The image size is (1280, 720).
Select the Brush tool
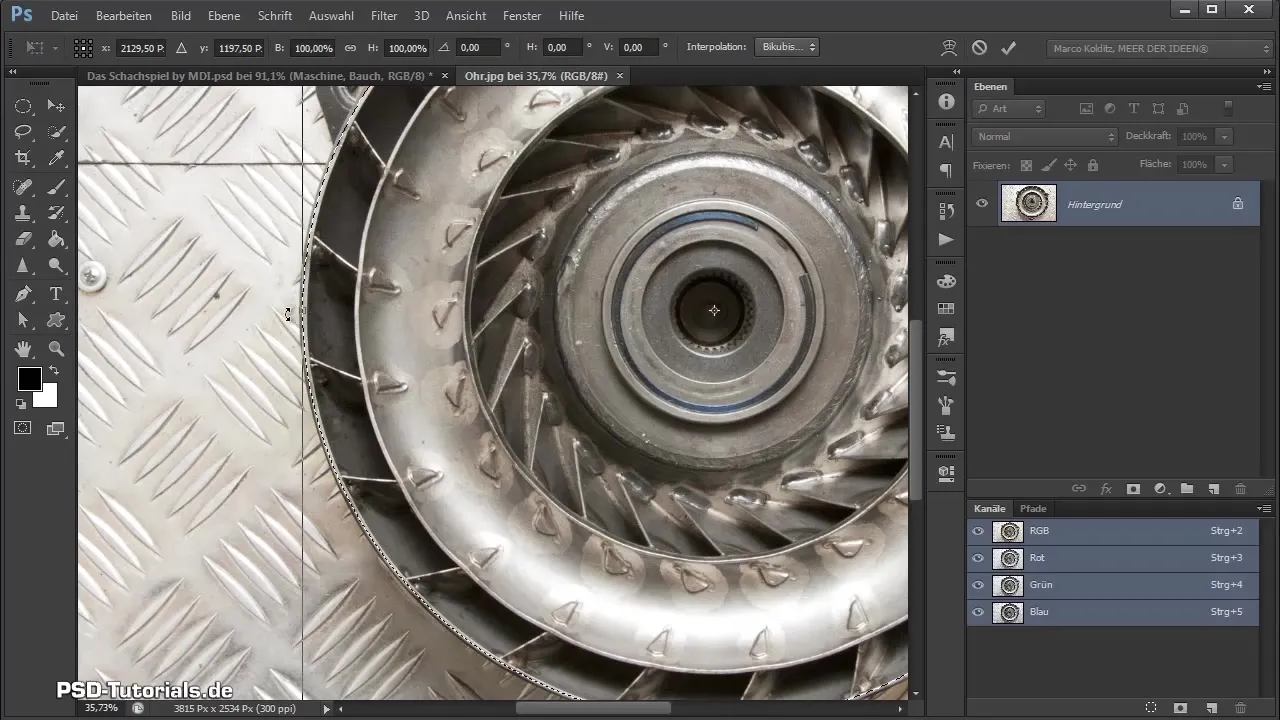[56, 186]
